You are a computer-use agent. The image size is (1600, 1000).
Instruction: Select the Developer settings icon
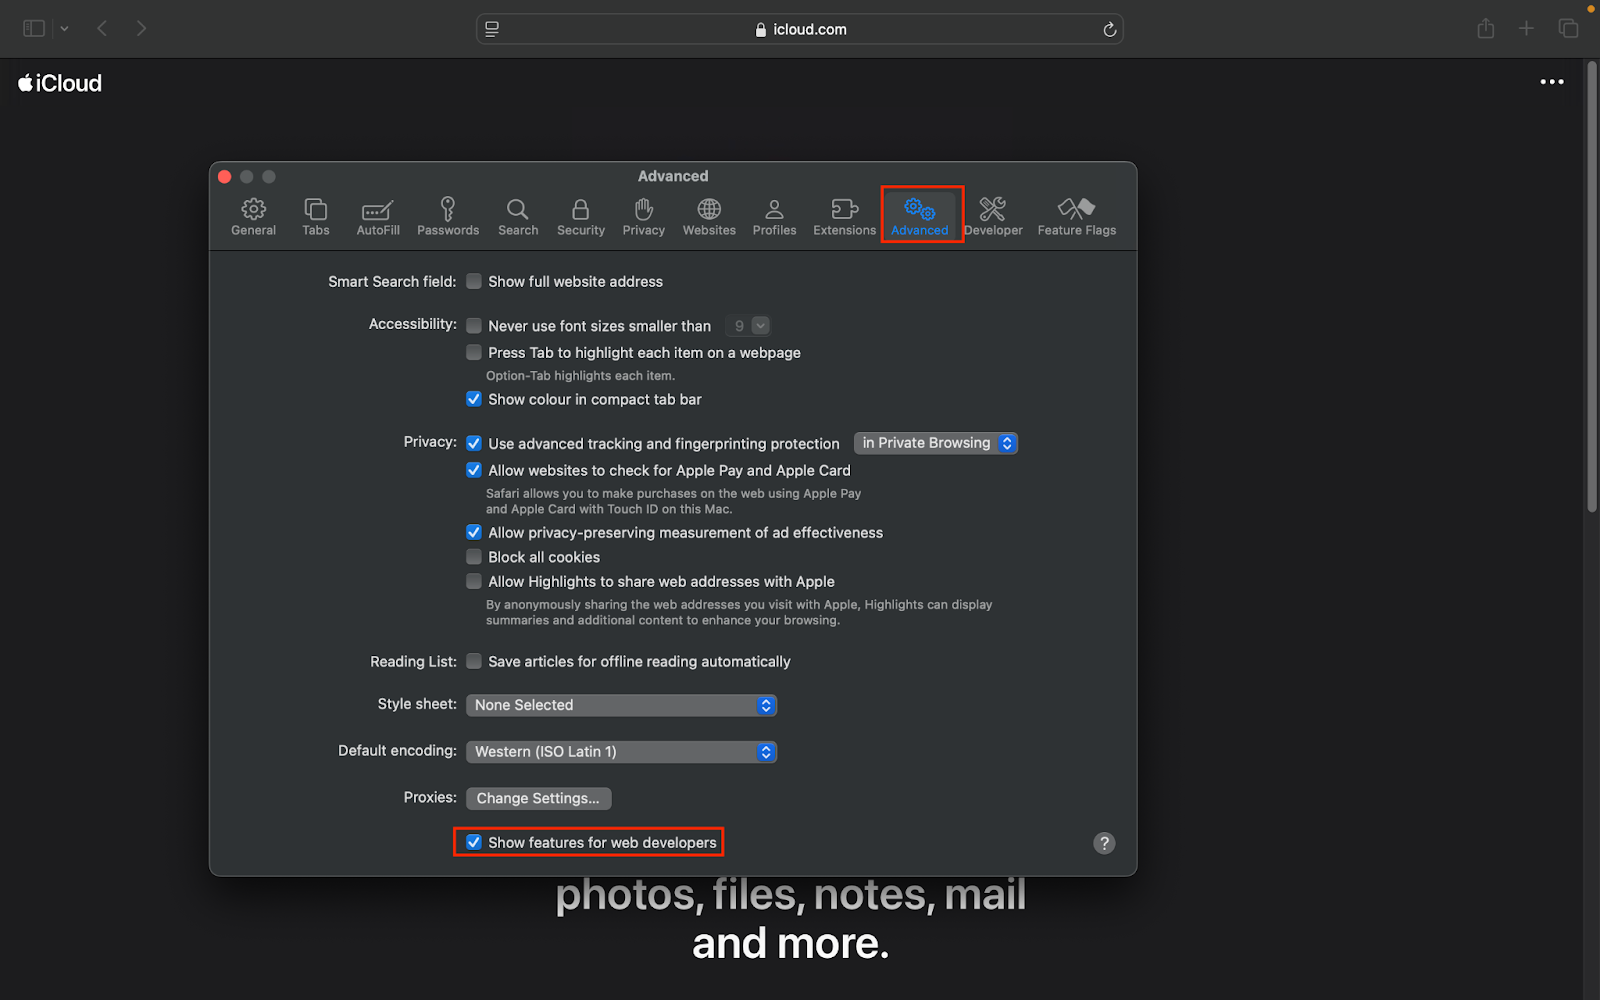coord(993,215)
